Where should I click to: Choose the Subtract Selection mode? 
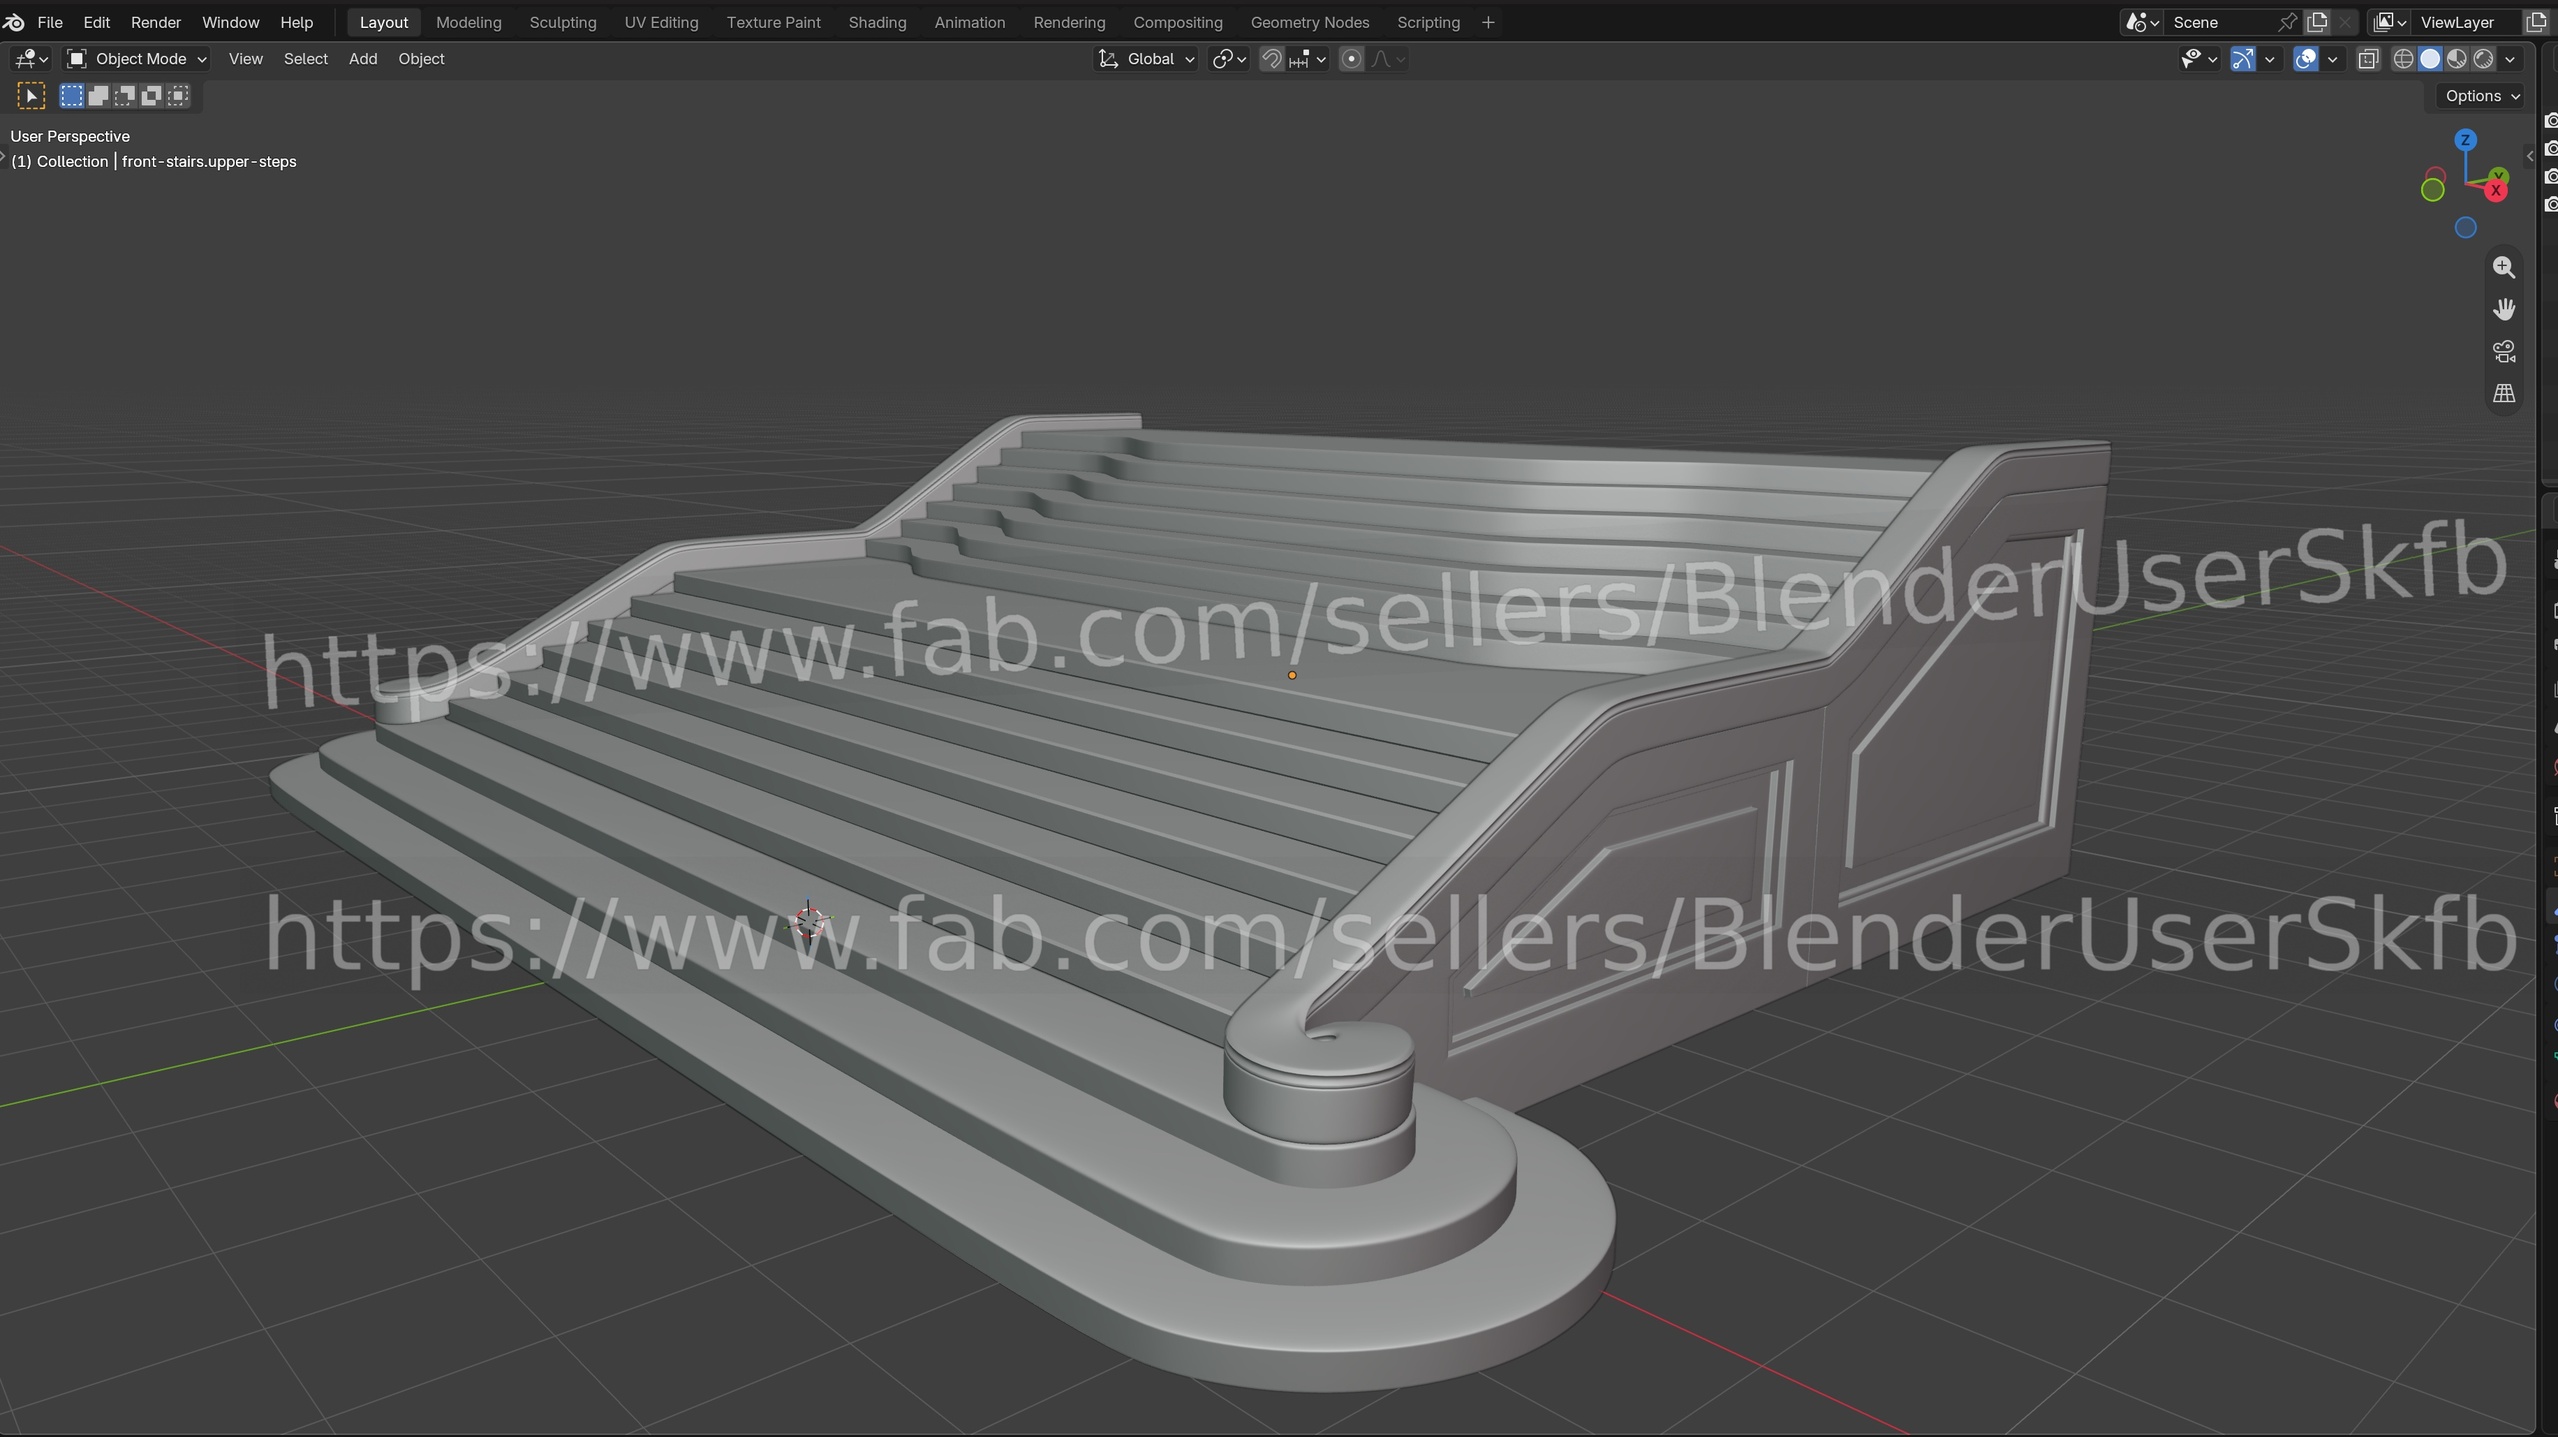[x=125, y=96]
